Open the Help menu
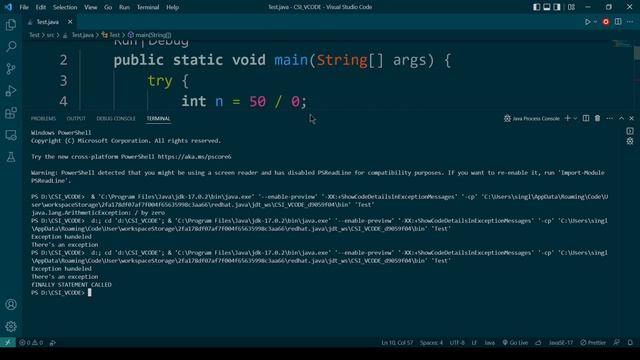640x360 pixels. (172, 7)
